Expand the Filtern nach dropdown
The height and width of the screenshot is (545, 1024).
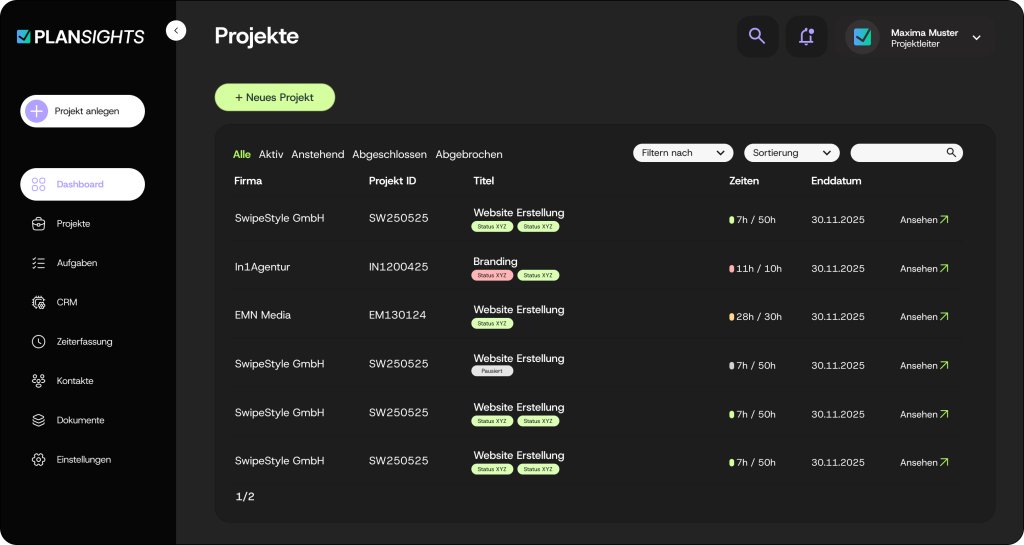click(683, 153)
